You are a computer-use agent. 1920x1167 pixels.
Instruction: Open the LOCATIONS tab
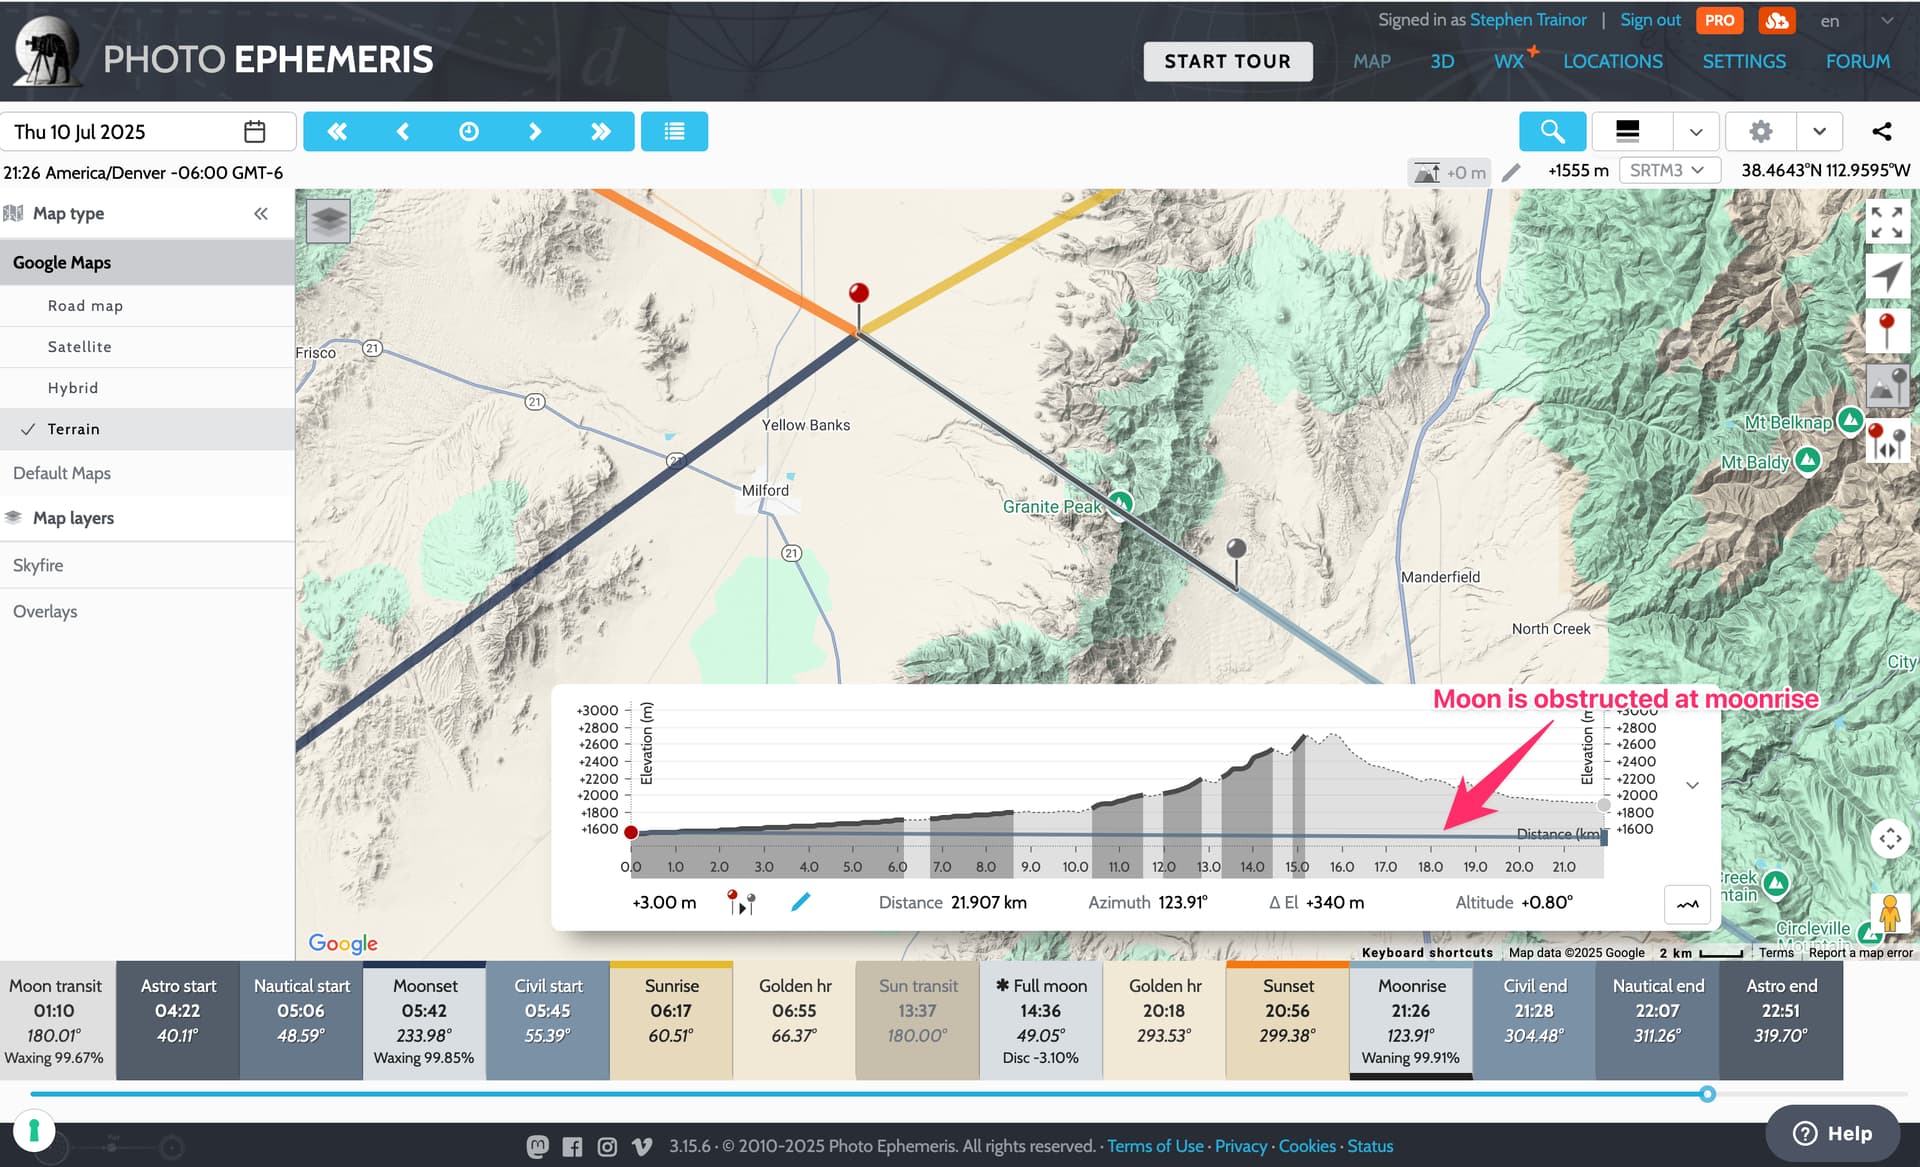pyautogui.click(x=1613, y=61)
